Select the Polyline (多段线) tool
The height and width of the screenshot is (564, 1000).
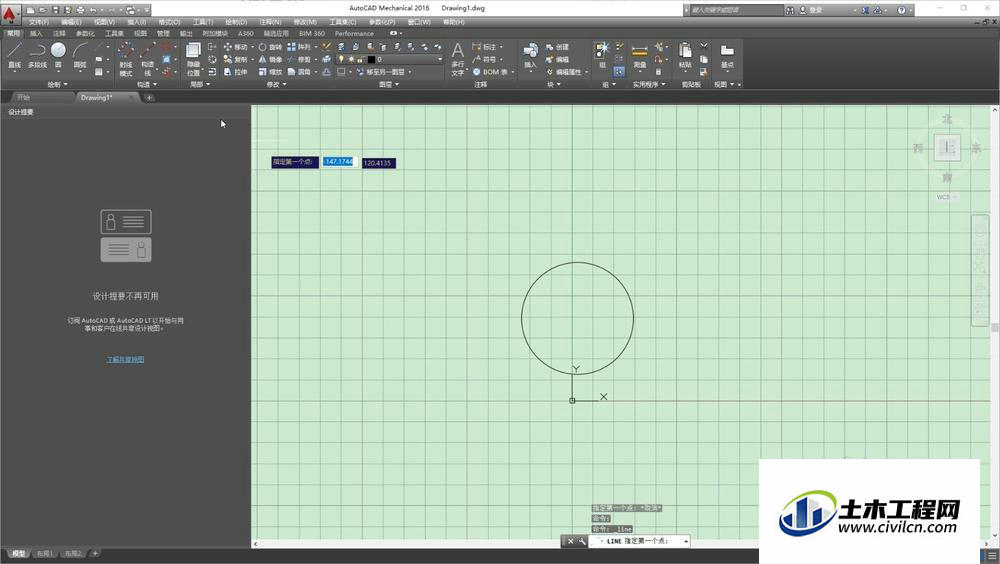pos(37,55)
